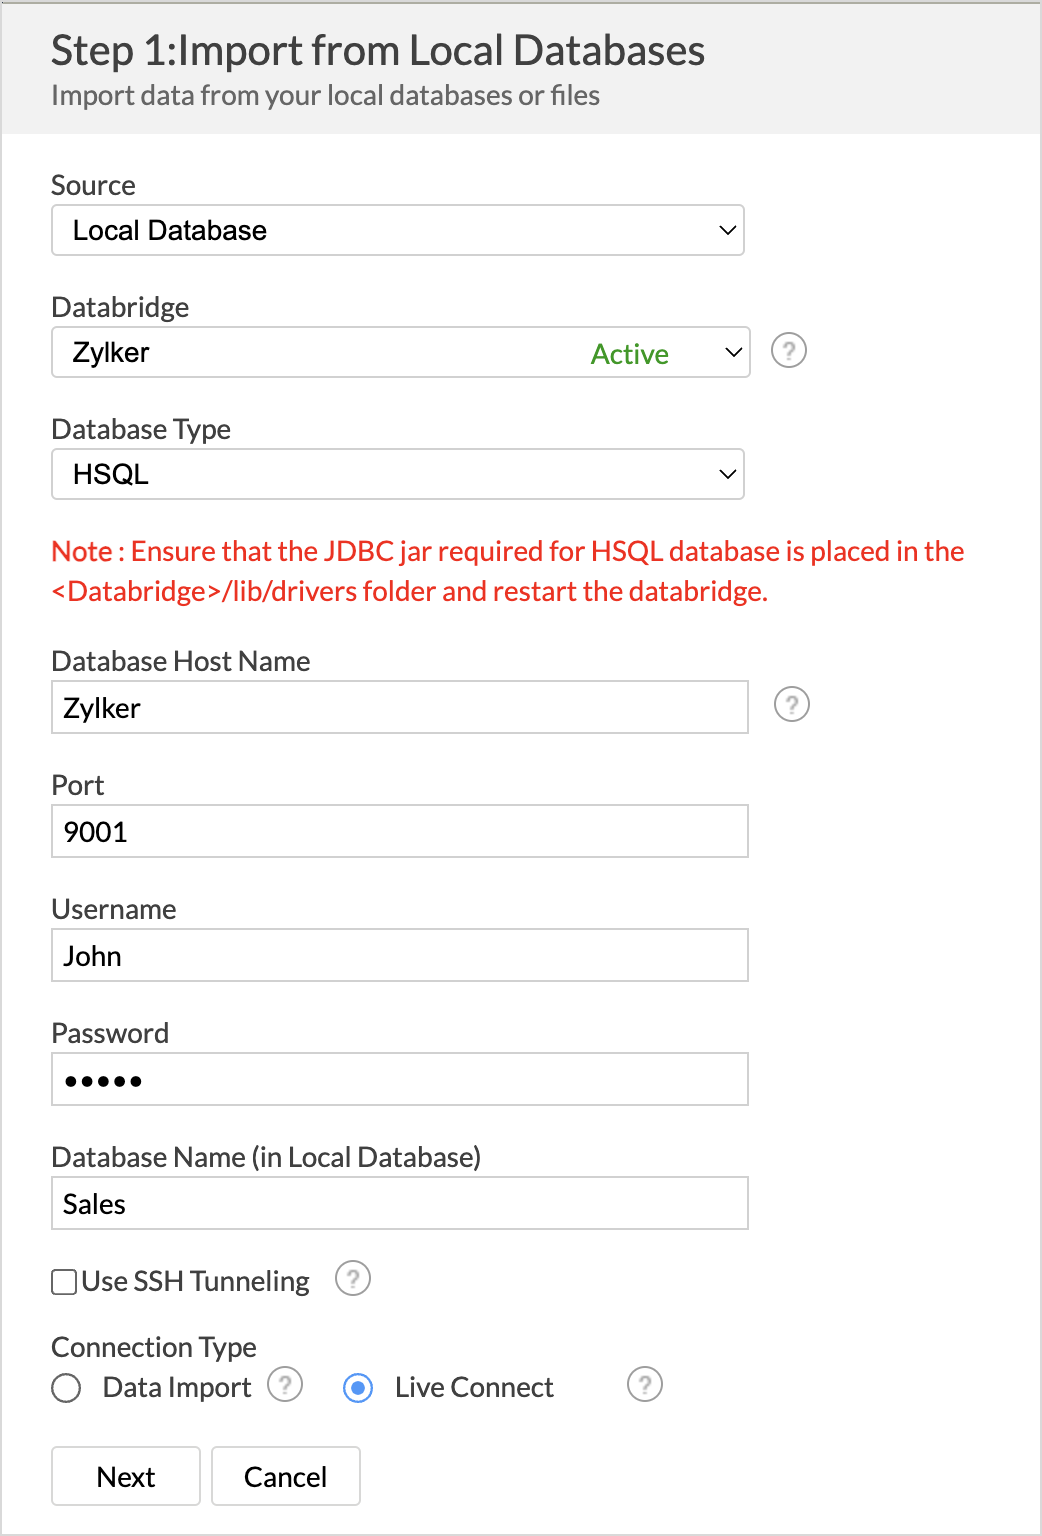Cancel the import setup
1042x1536 pixels.
(285, 1476)
